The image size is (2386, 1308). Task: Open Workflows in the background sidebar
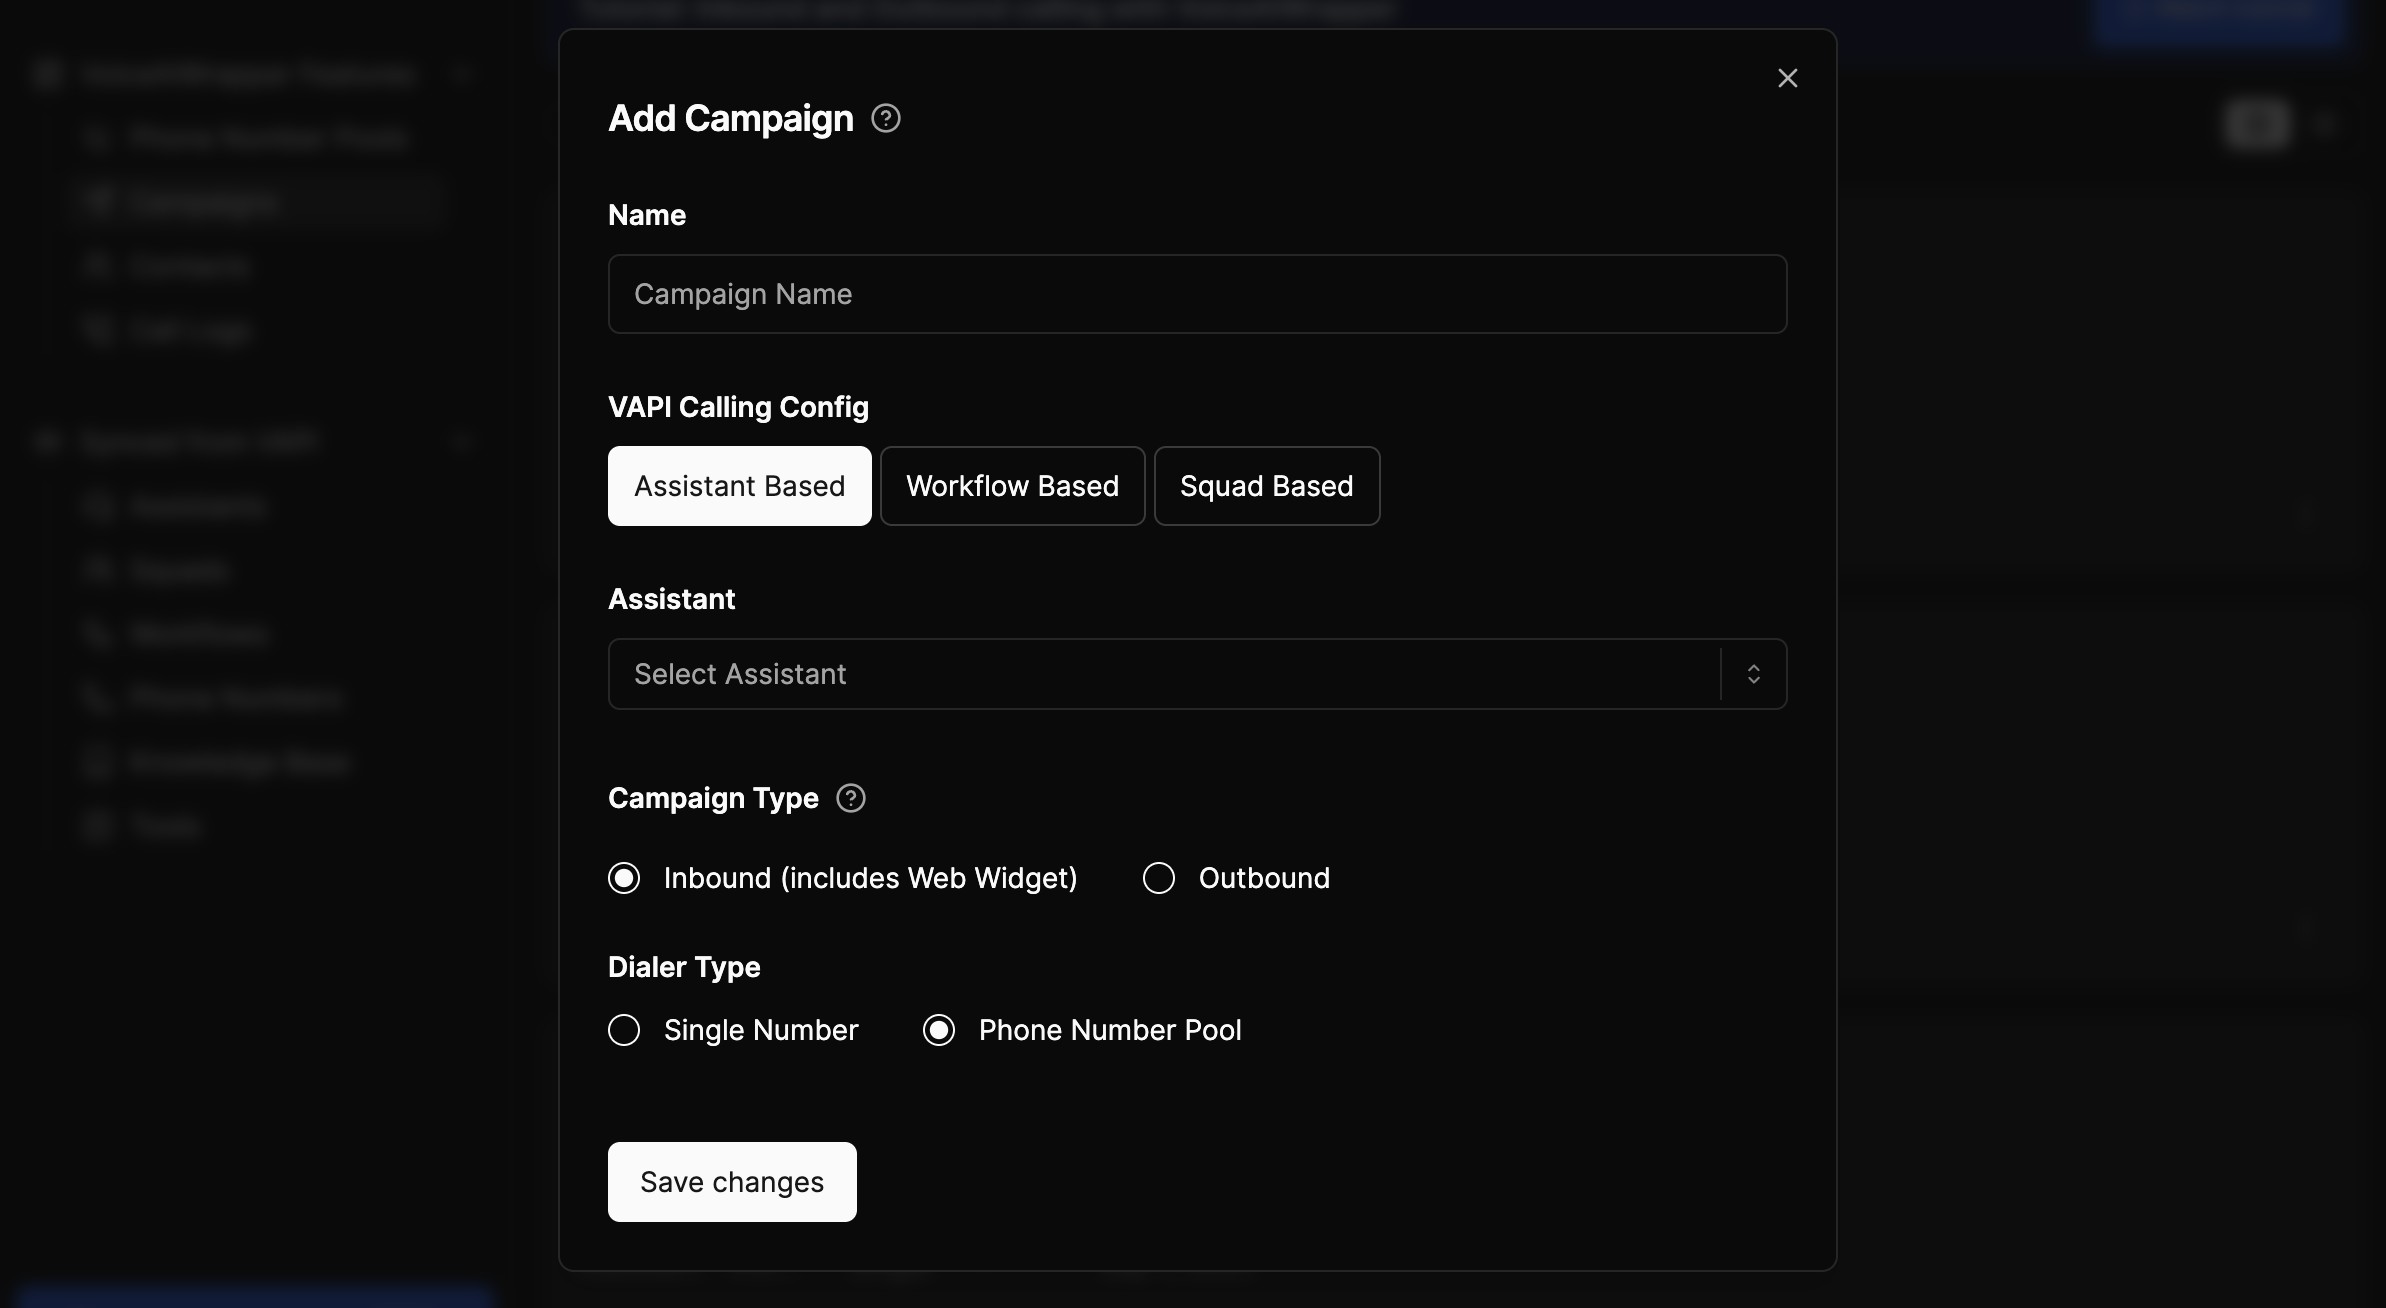(x=198, y=634)
